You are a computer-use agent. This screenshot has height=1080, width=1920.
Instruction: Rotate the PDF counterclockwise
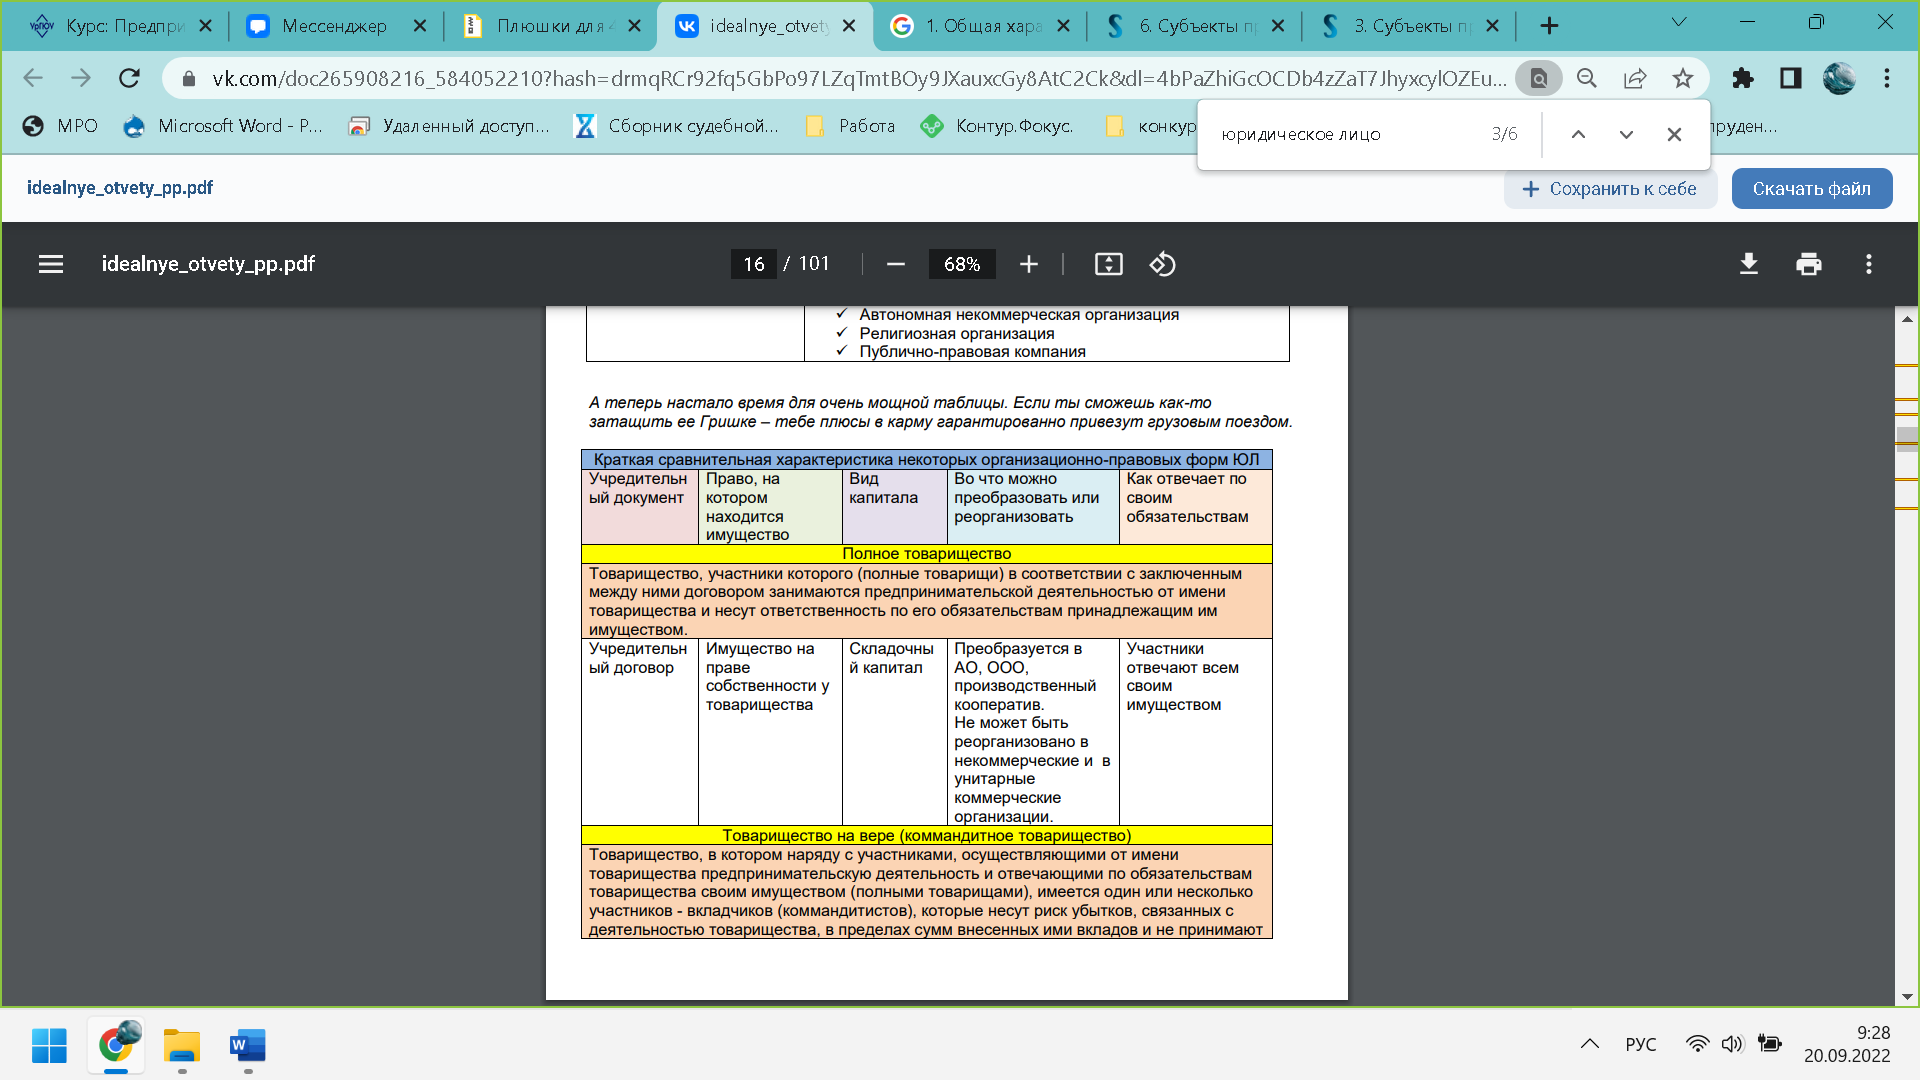[x=1162, y=264]
